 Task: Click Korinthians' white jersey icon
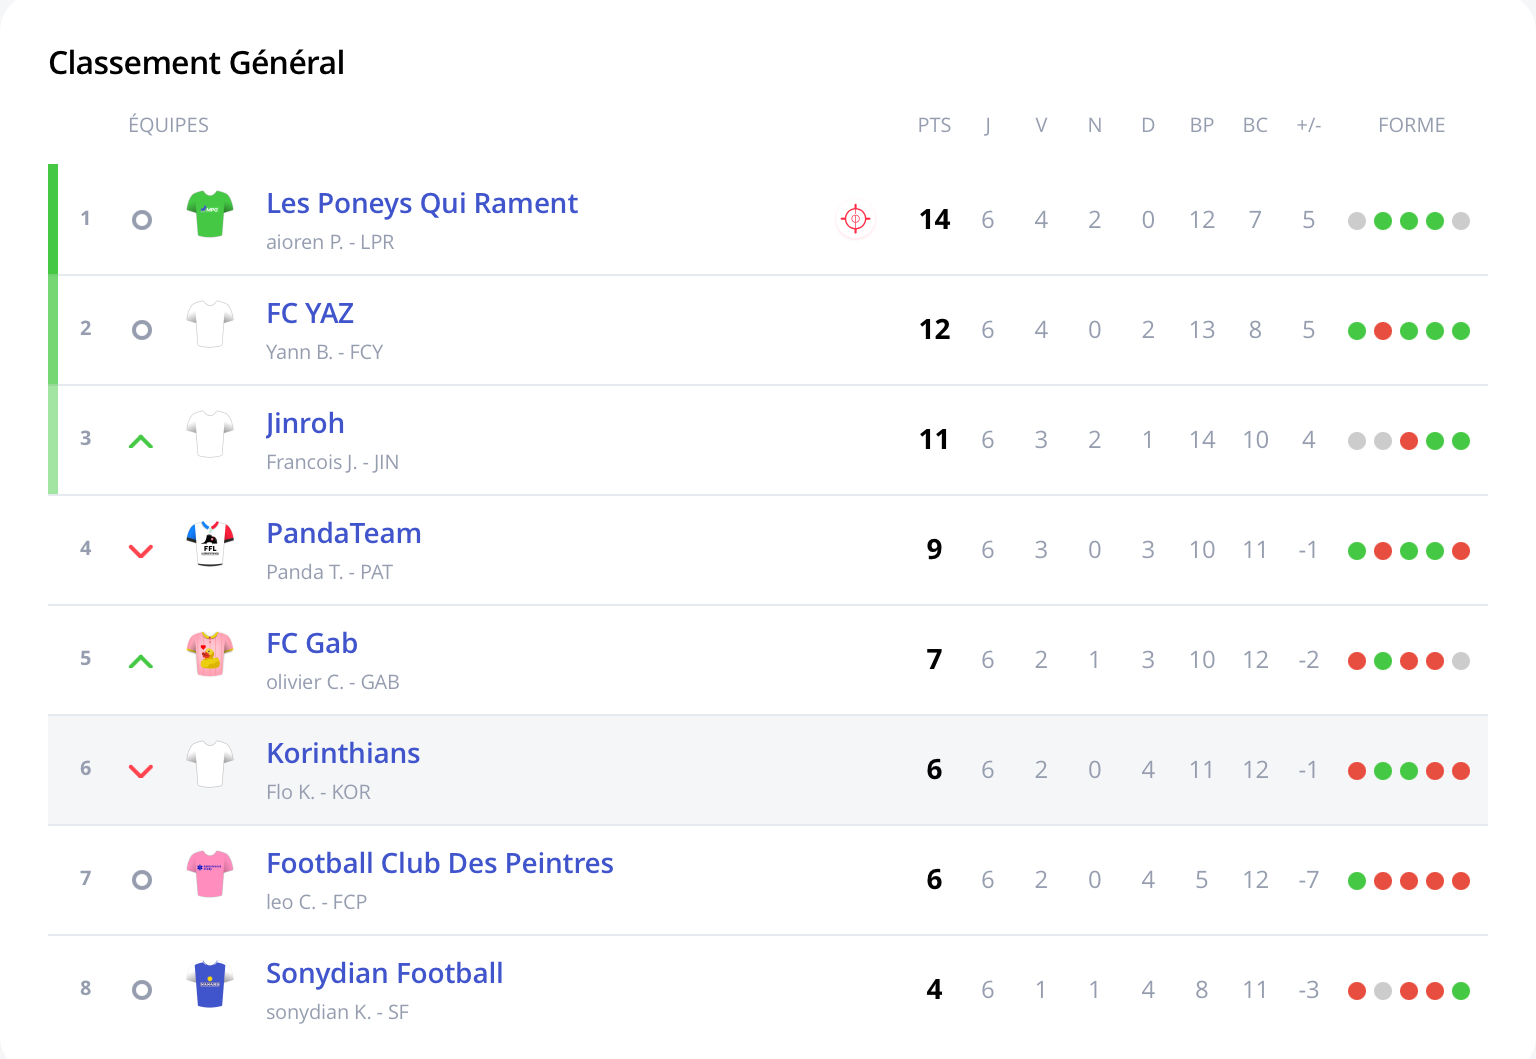[210, 764]
